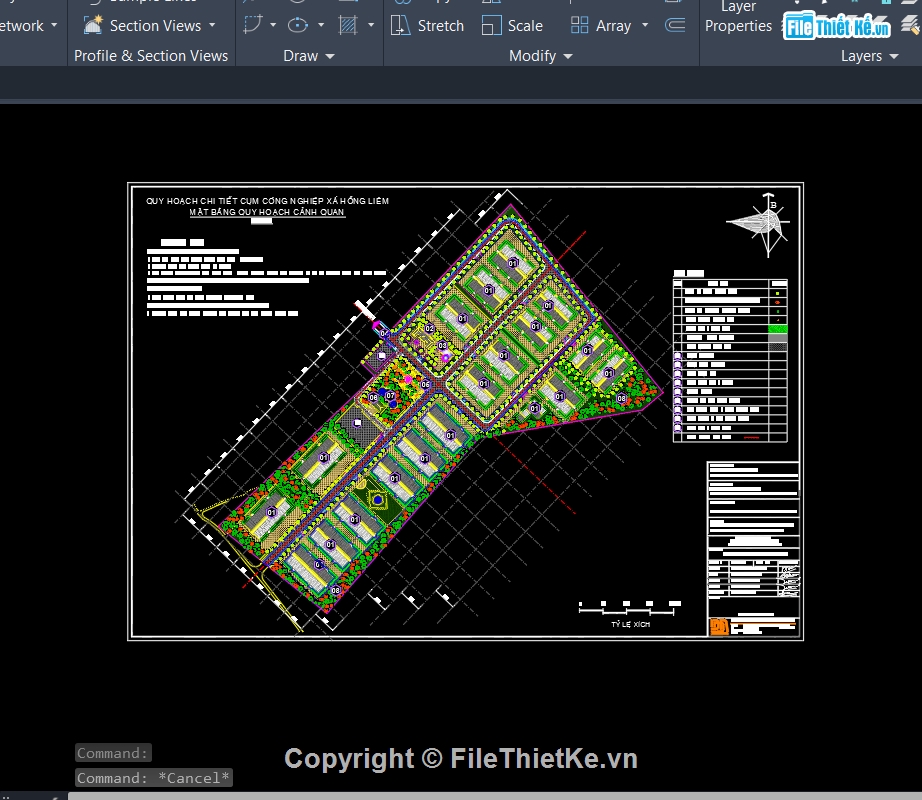Click the Scale text label

525,26
